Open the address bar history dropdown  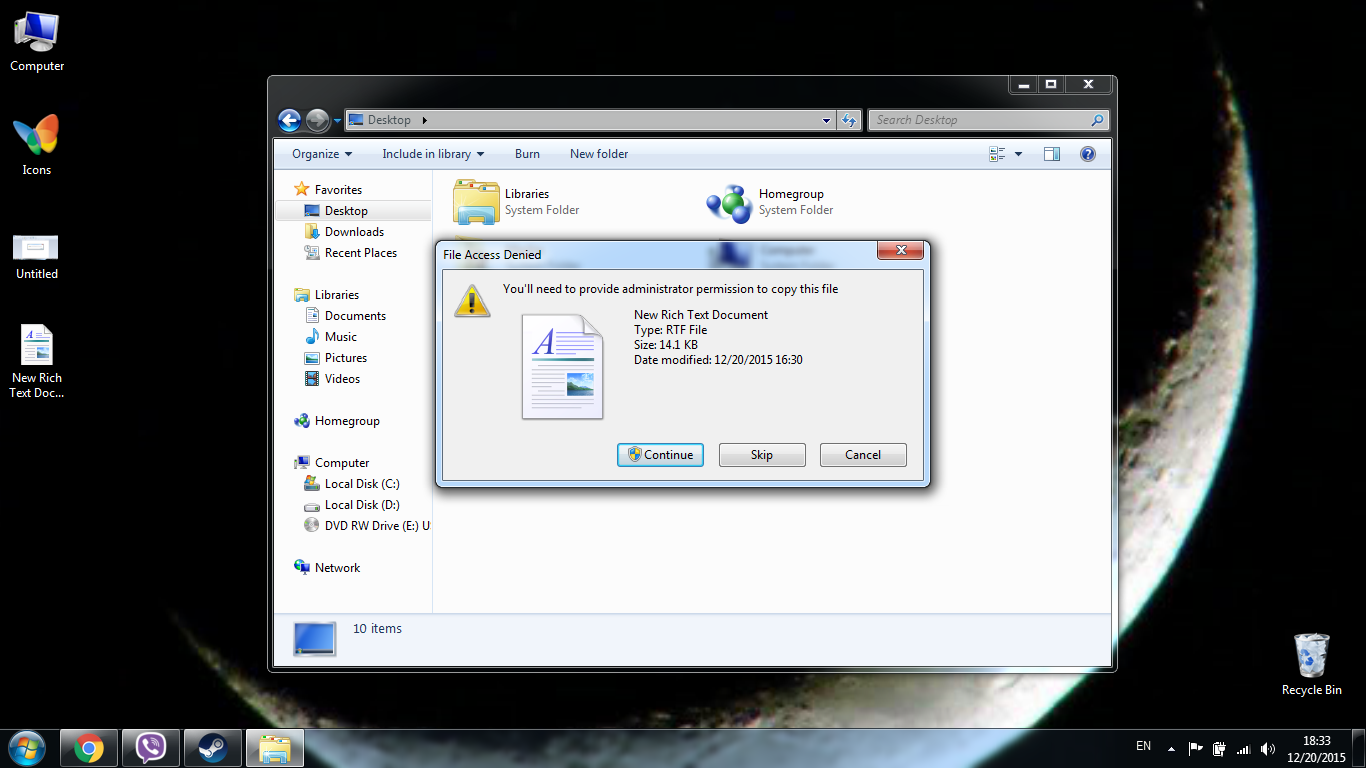coord(826,120)
